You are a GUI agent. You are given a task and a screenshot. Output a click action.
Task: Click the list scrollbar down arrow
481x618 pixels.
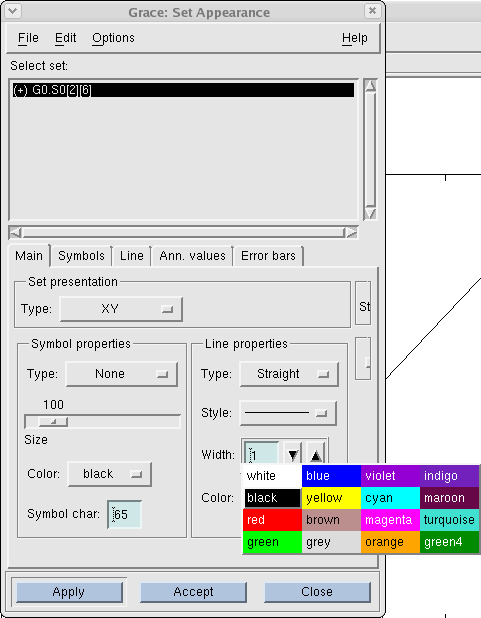pos(370,213)
